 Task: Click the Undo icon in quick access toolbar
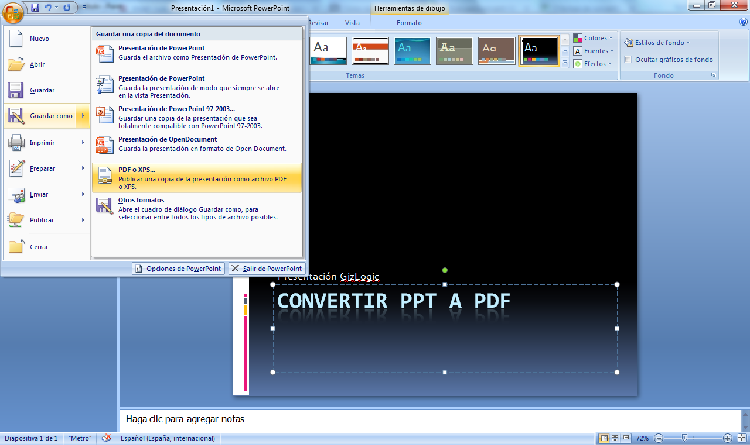pyautogui.click(x=48, y=8)
